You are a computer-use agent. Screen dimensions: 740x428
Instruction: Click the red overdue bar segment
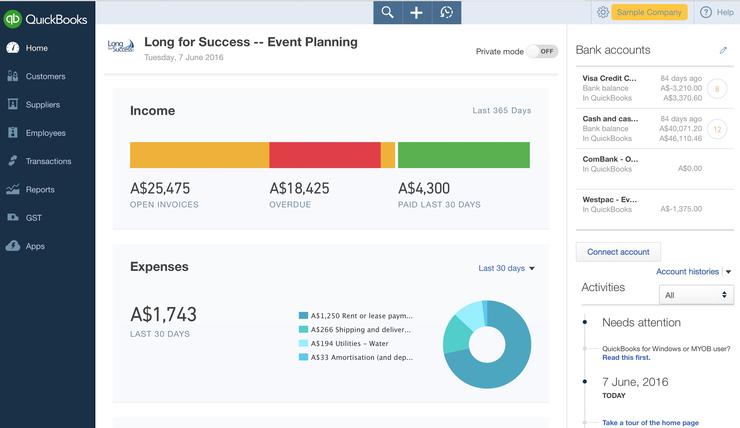click(325, 155)
